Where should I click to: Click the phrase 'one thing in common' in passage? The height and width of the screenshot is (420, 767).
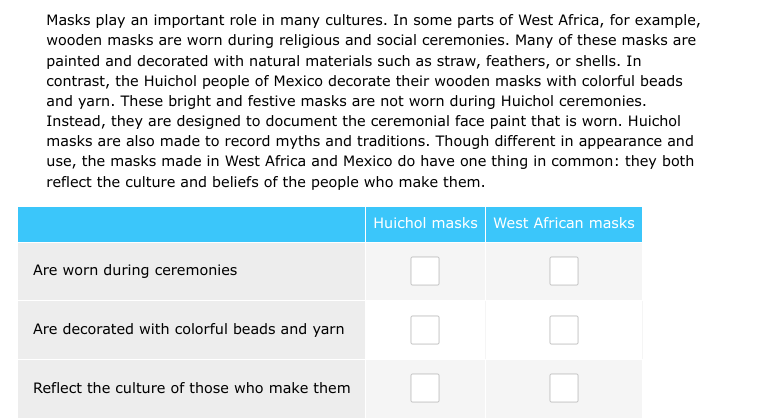[x=538, y=162]
